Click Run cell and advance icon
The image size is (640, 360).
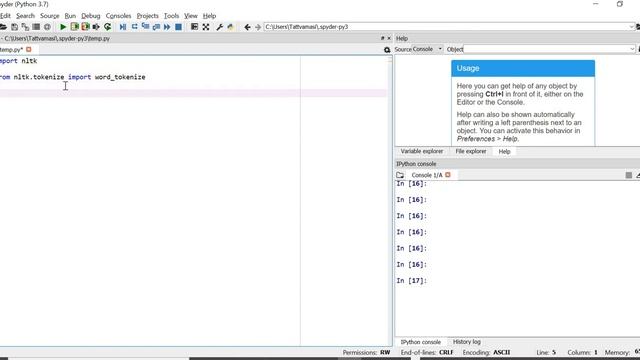85,27
